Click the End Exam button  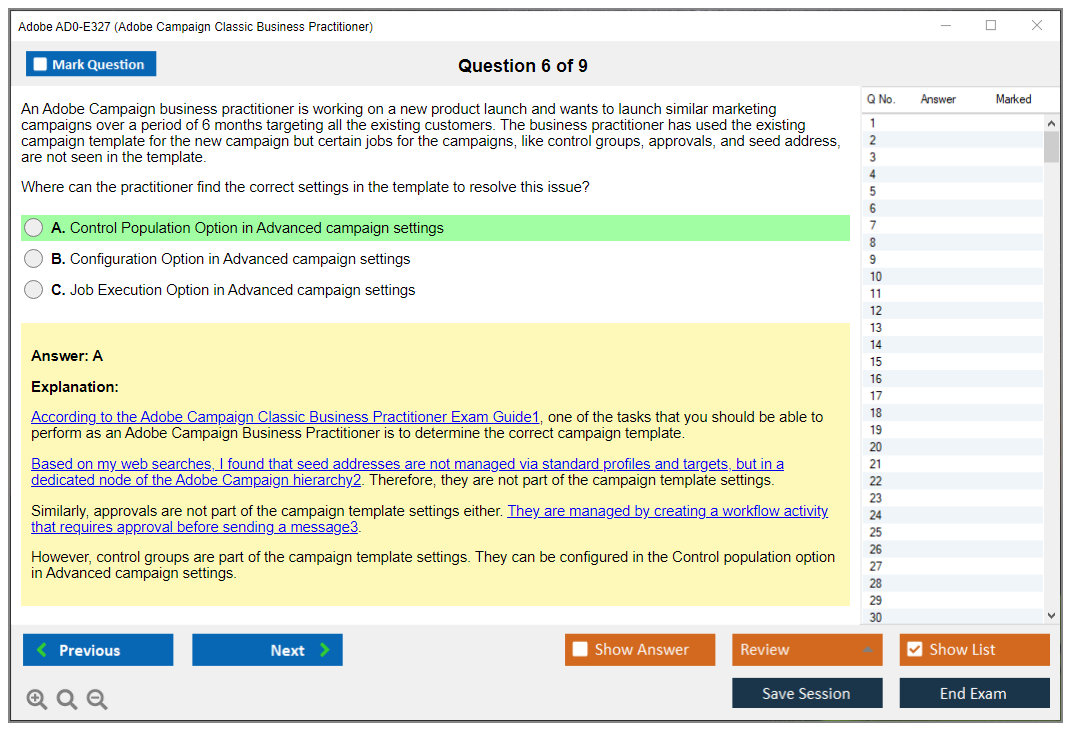[974, 693]
